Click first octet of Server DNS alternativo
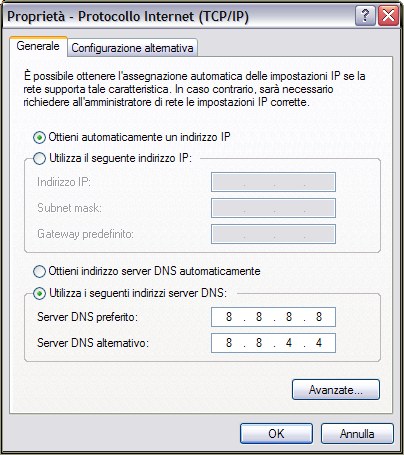 [229, 343]
